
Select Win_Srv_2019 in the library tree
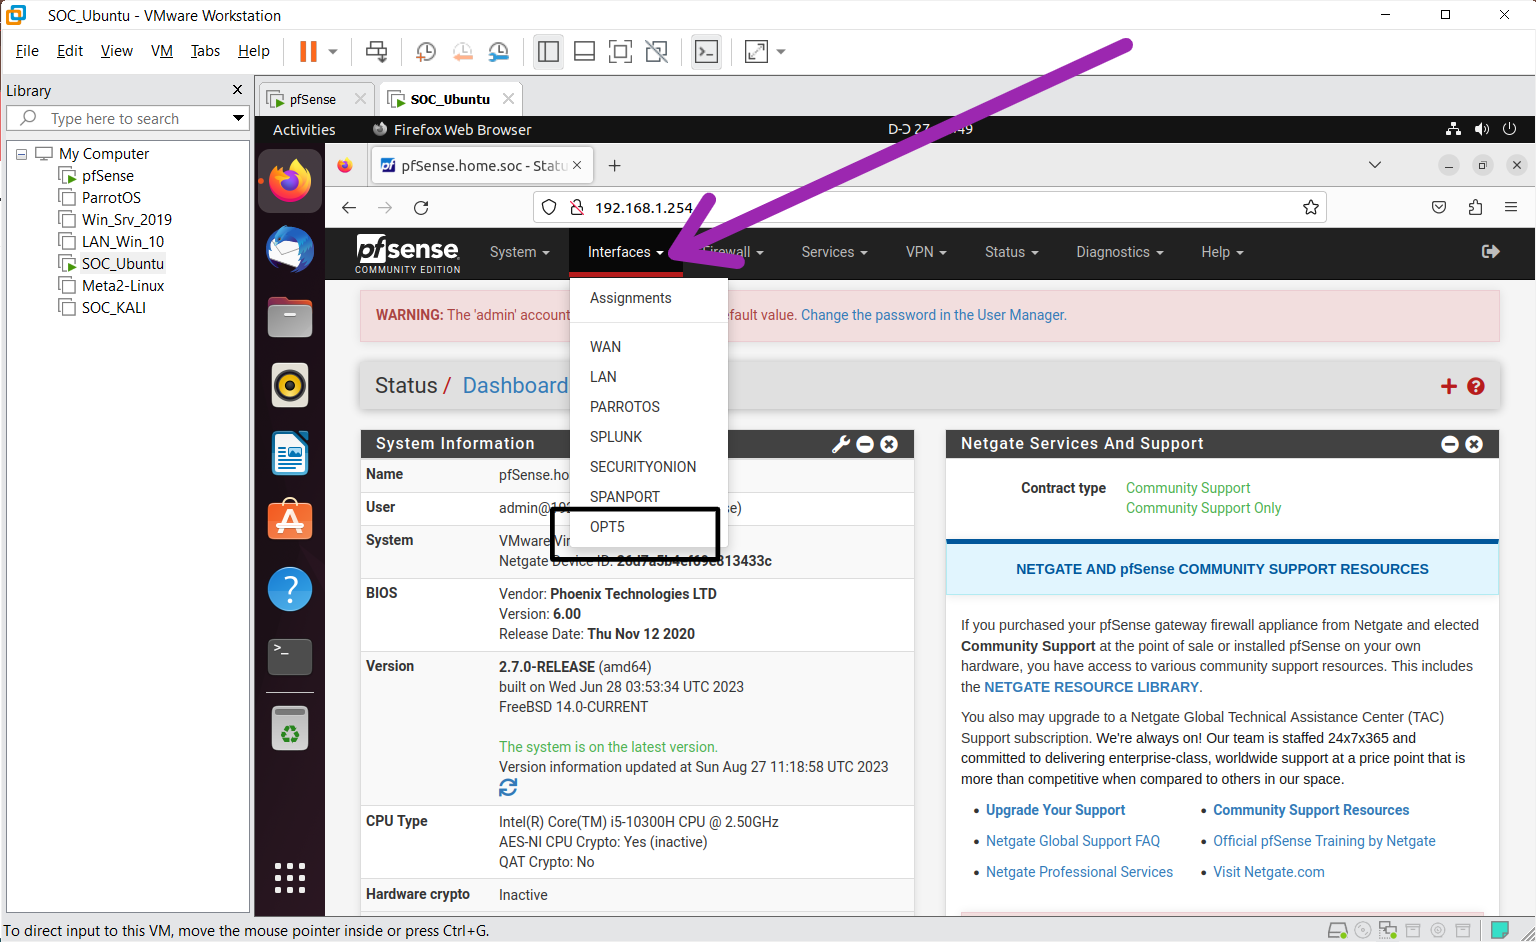point(127,220)
